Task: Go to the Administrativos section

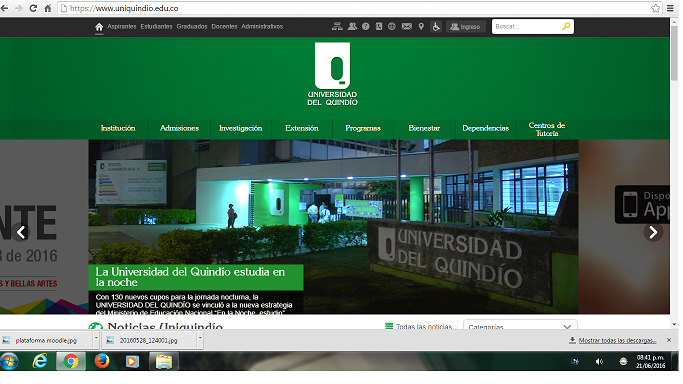Action: (x=262, y=27)
